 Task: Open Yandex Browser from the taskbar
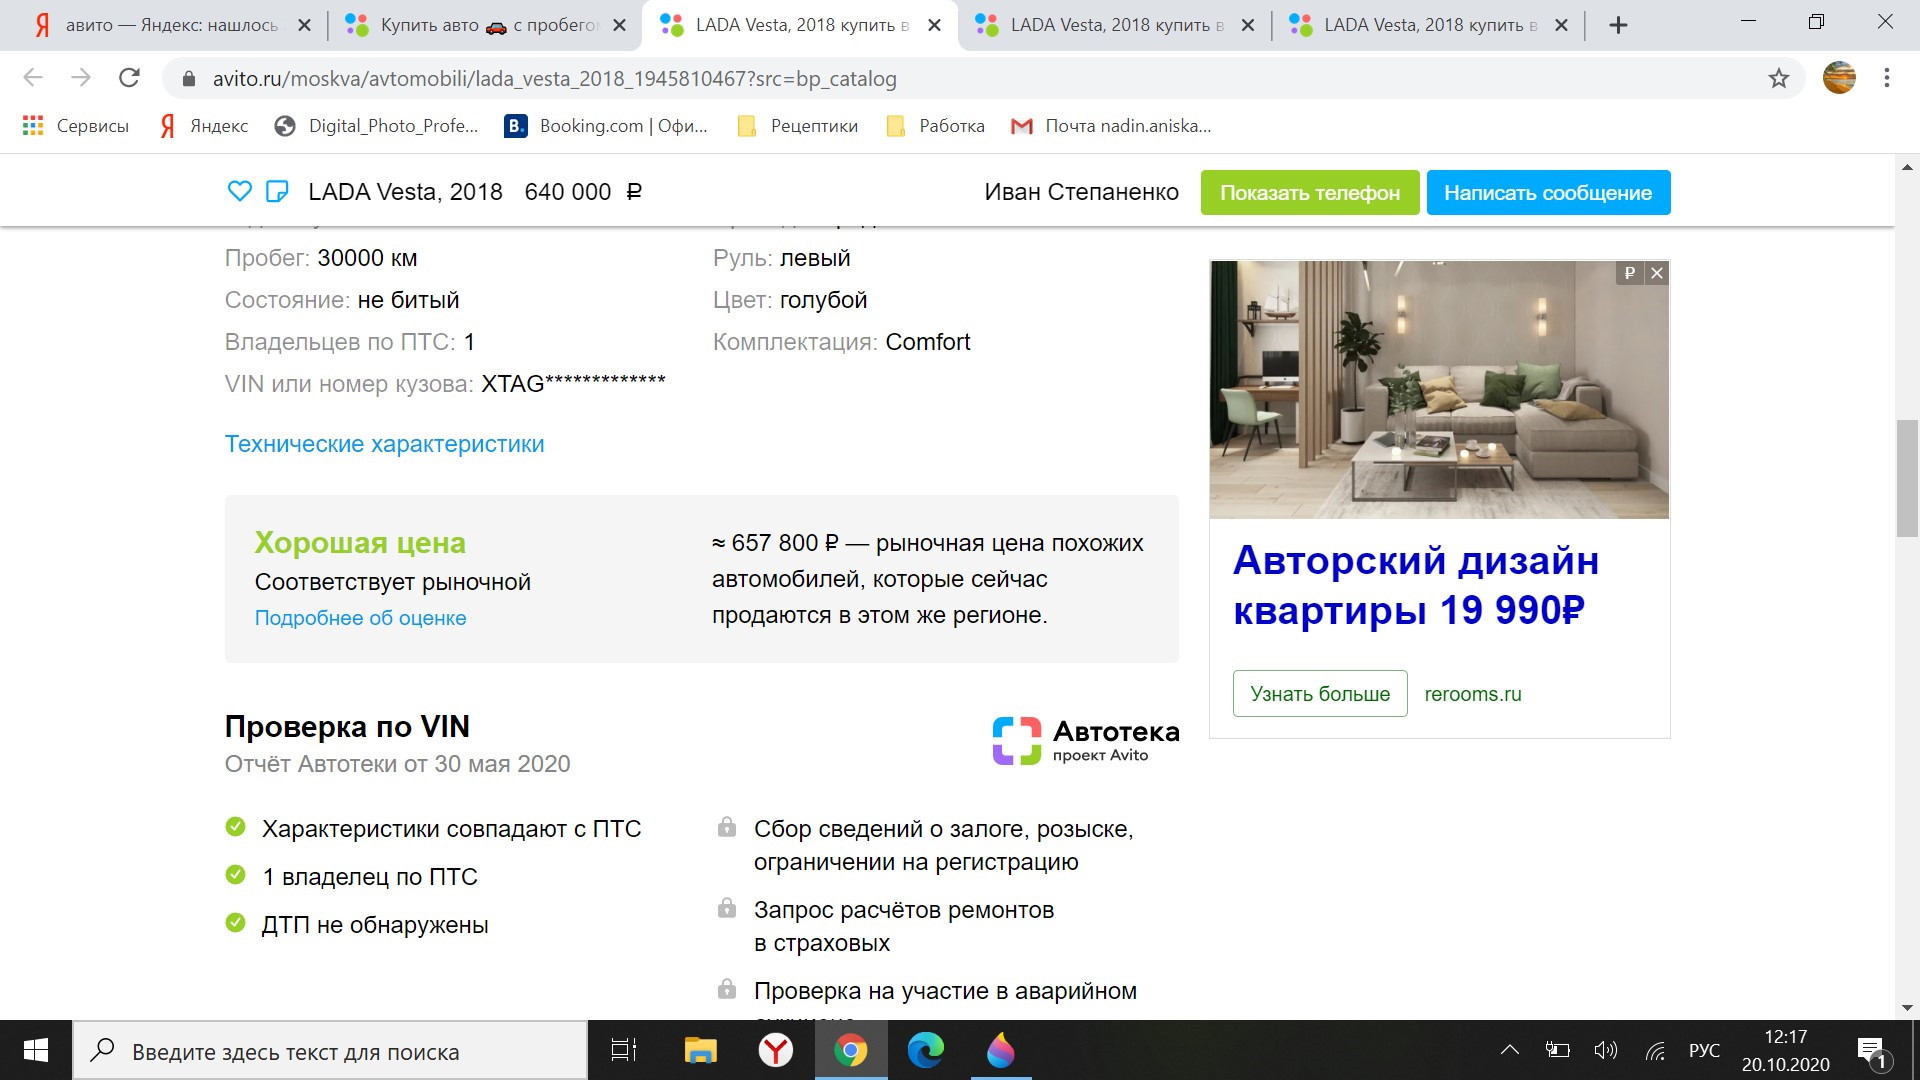click(x=775, y=1050)
